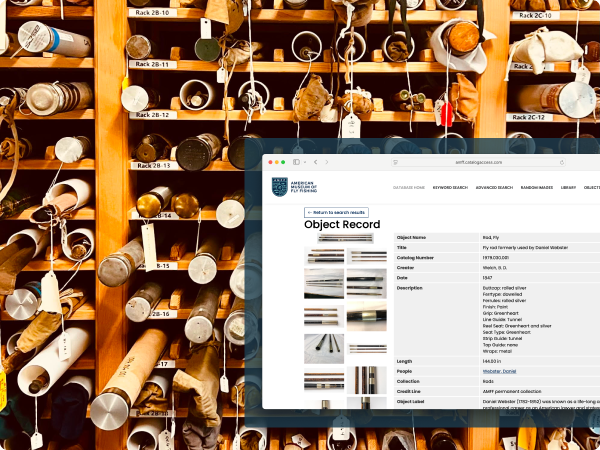
Task: View the angled rod tips thumbnail
Action: pyautogui.click(x=324, y=348)
